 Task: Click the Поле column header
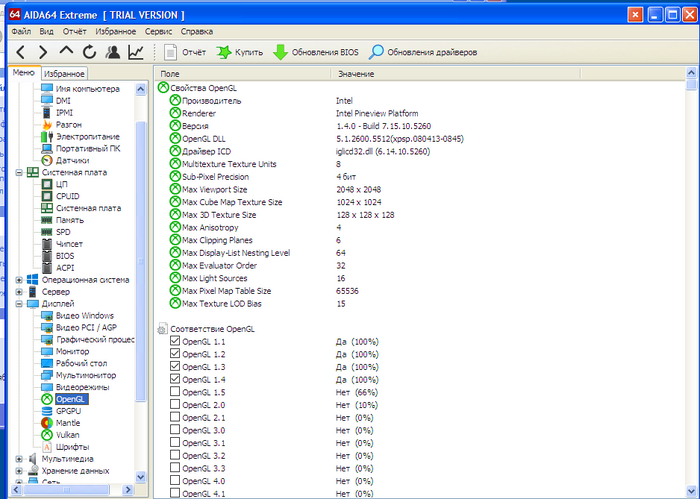click(170, 74)
